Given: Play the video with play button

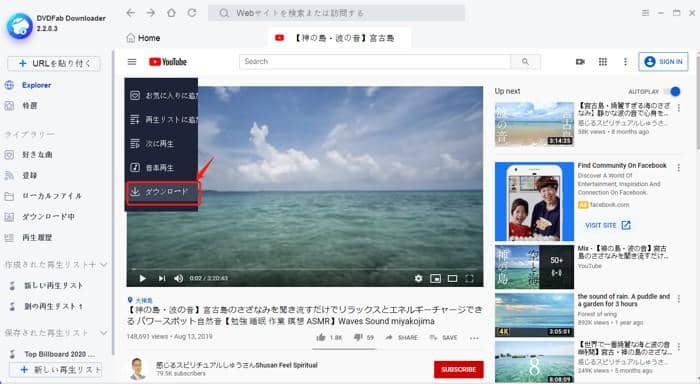Looking at the screenshot, I should click(142, 279).
